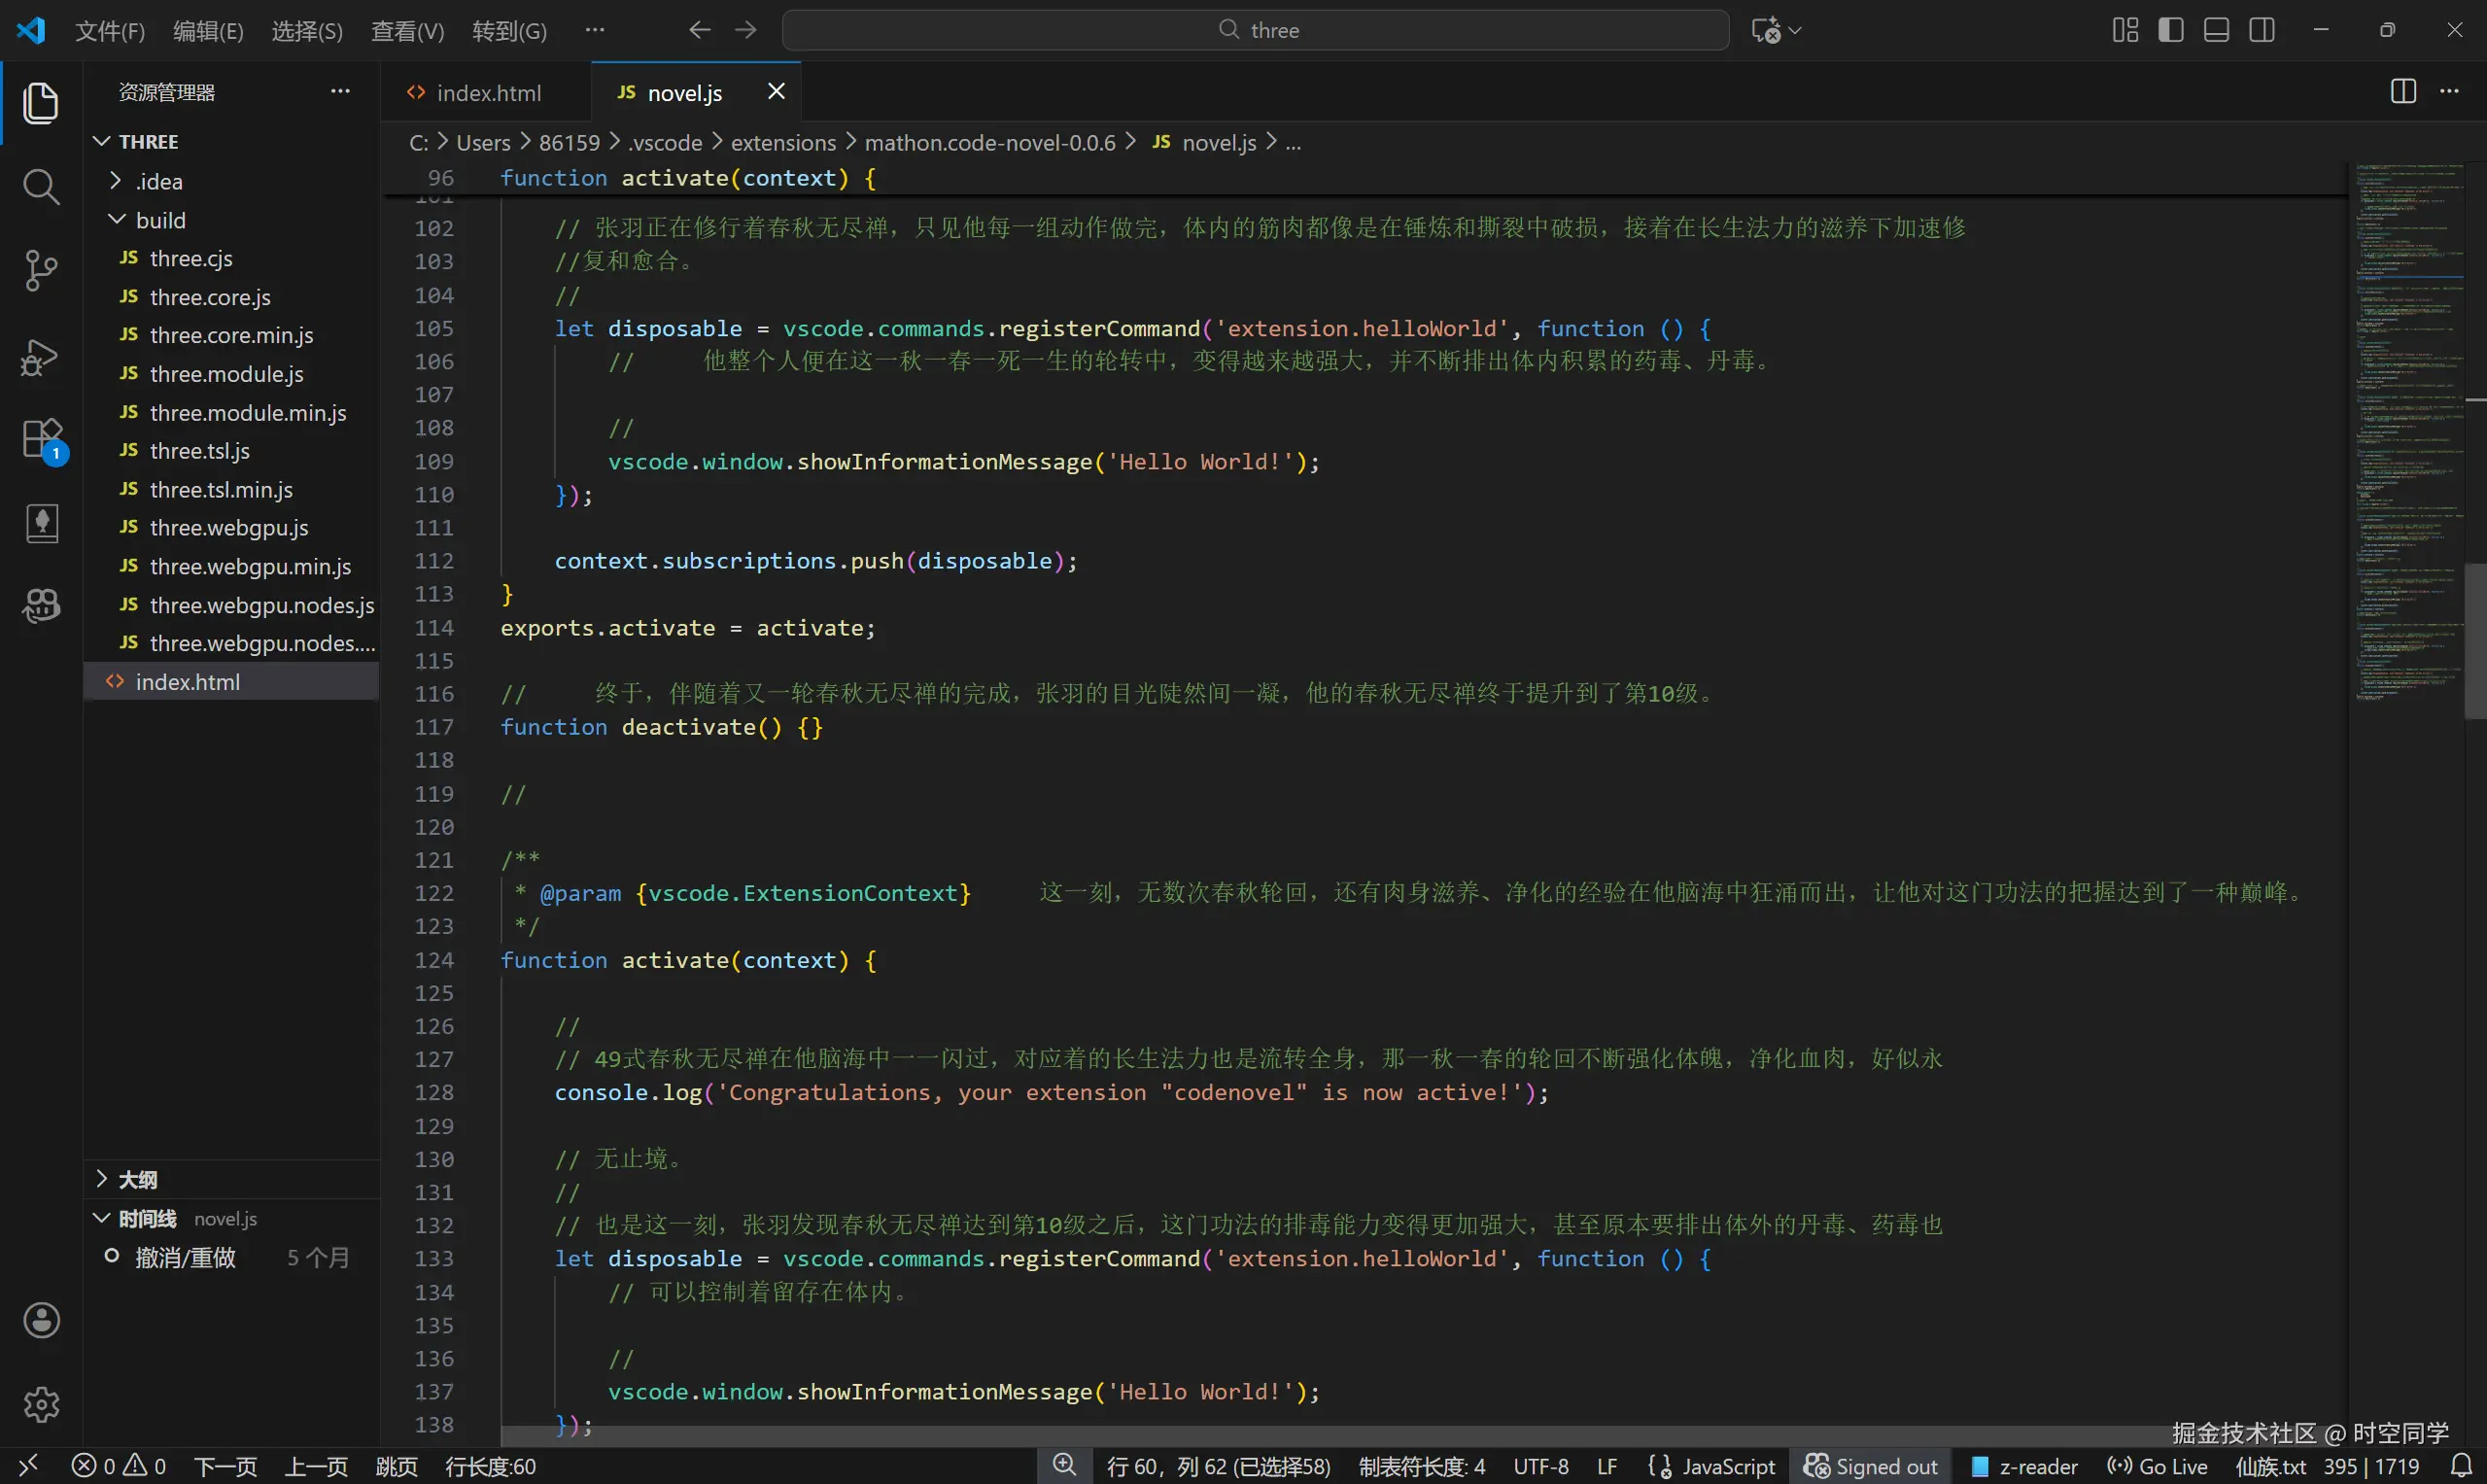Open Source Control view icon
Screen dimensions: 2487x1484
click(41, 270)
